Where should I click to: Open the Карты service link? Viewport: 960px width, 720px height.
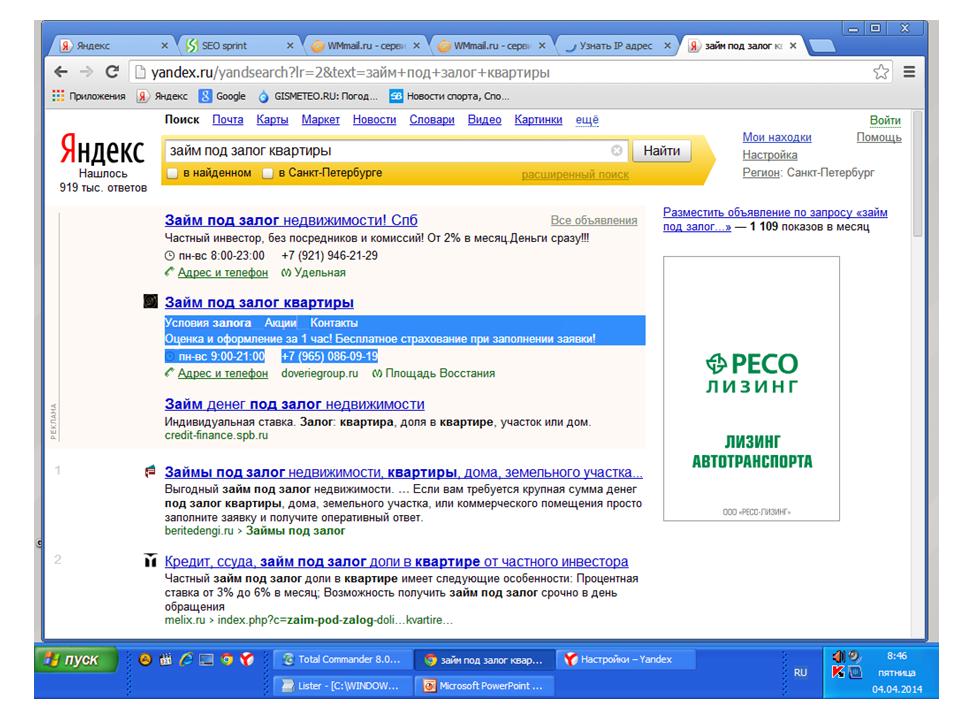(x=272, y=120)
